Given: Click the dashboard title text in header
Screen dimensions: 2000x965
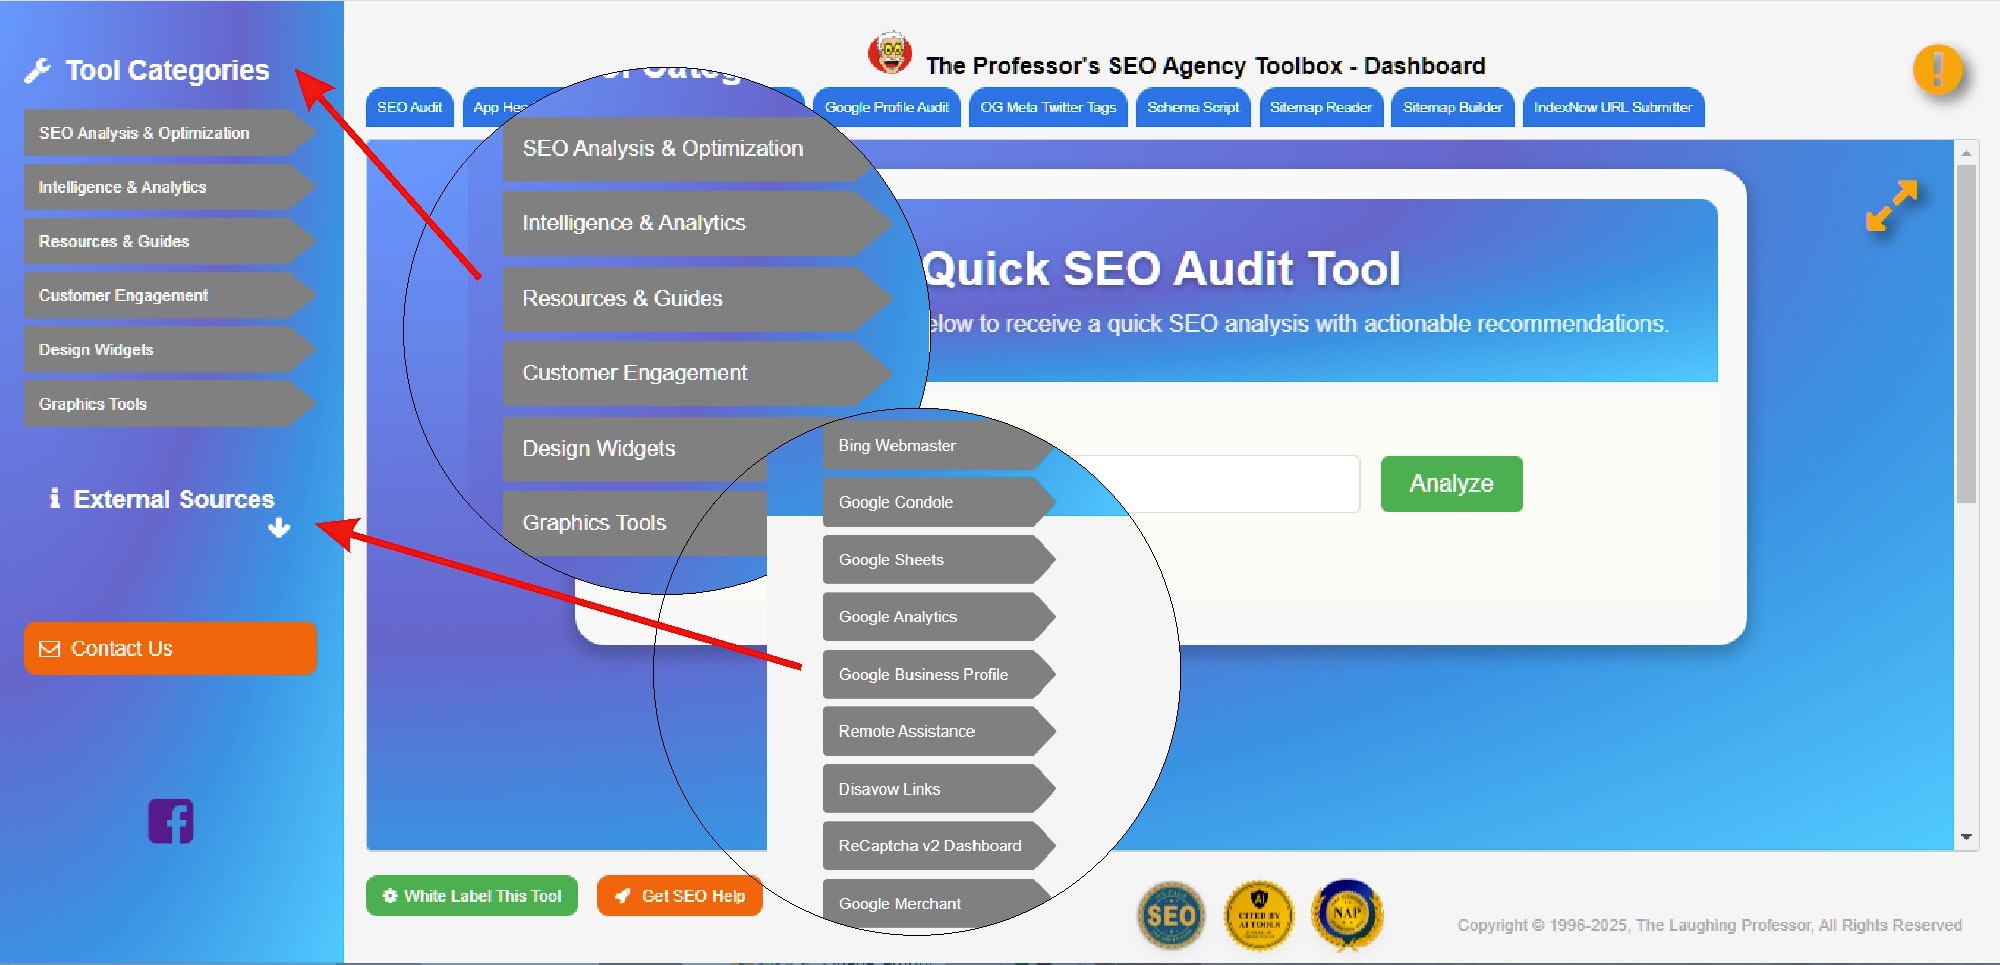Looking at the screenshot, I should [1205, 66].
